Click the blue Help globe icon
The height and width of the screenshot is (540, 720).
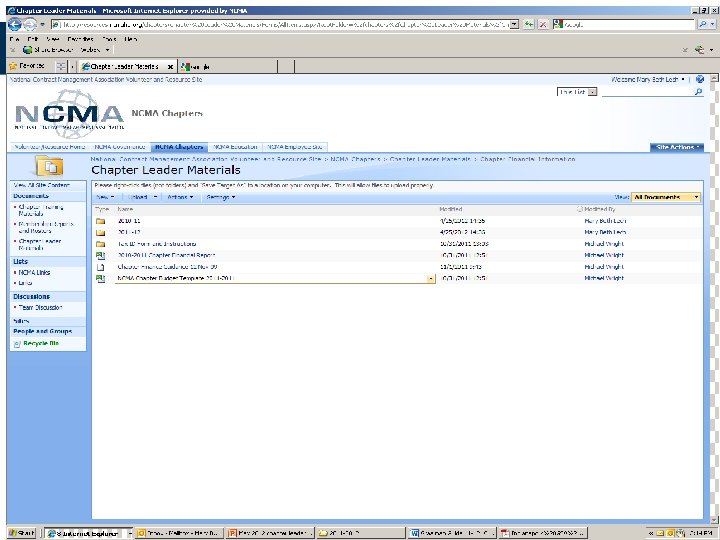(700, 79)
